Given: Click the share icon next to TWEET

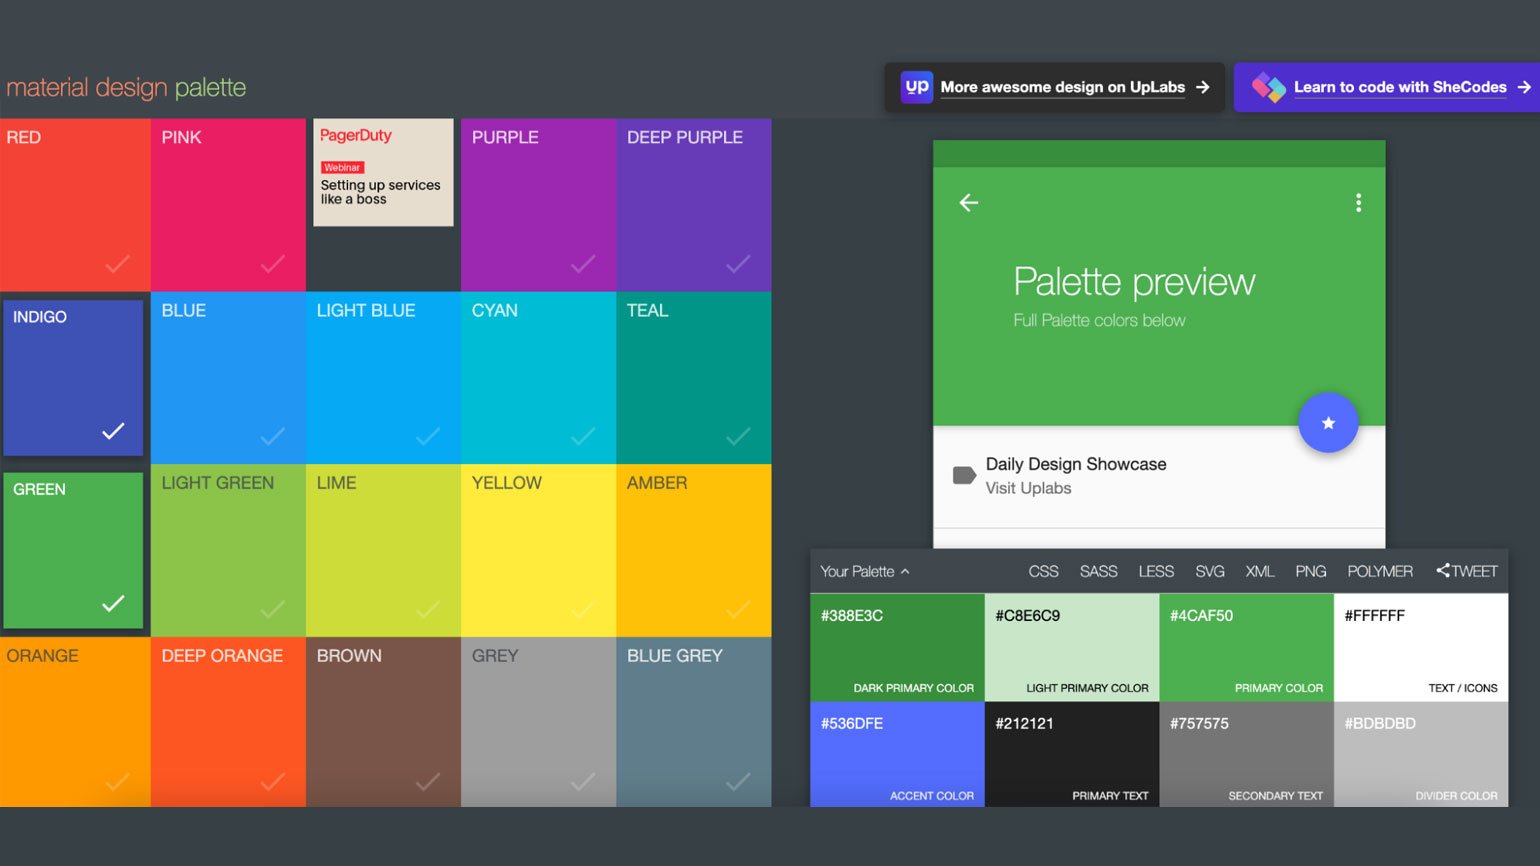Looking at the screenshot, I should pos(1442,571).
